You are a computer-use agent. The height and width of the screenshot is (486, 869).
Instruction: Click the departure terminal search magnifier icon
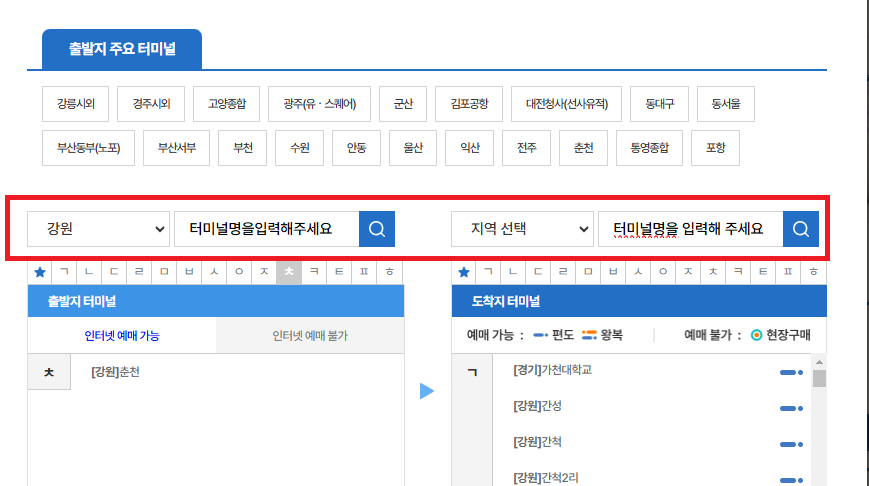[377, 229]
